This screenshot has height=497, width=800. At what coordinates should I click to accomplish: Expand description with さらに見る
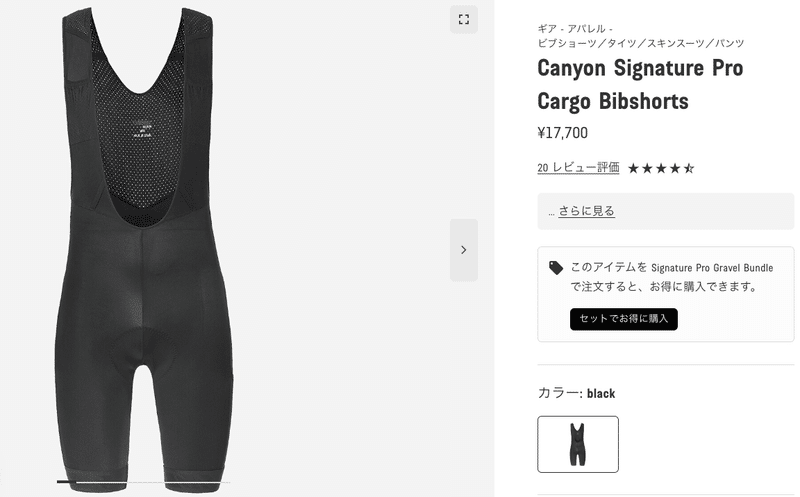[x=586, y=211]
